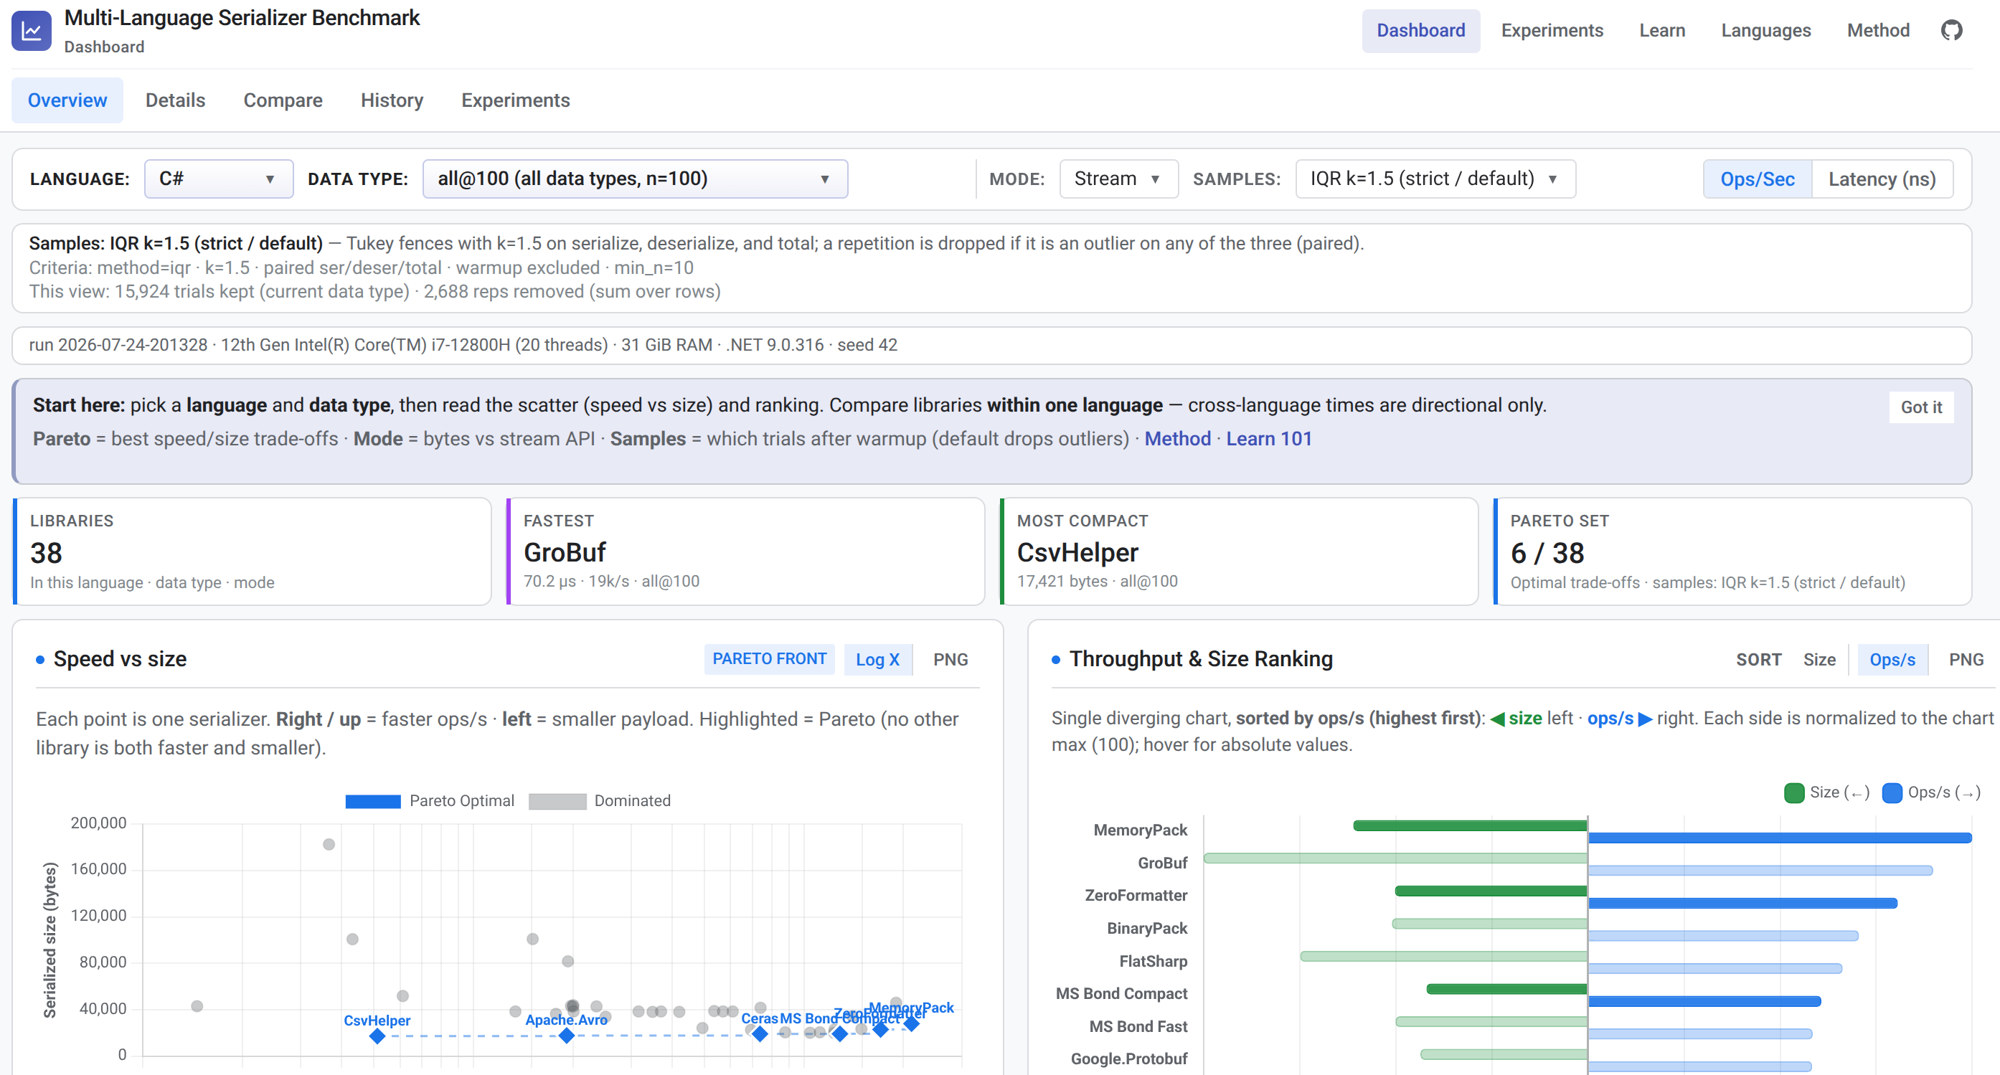Click the CsvHelper Pareto point
Screen dimensions: 2000x1075
(377, 1036)
